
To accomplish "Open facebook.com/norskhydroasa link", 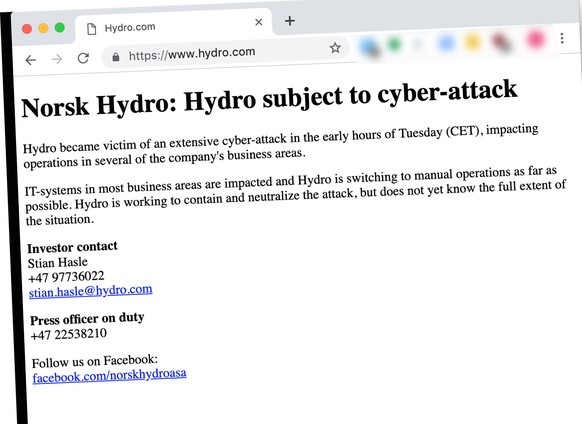I will click(109, 375).
